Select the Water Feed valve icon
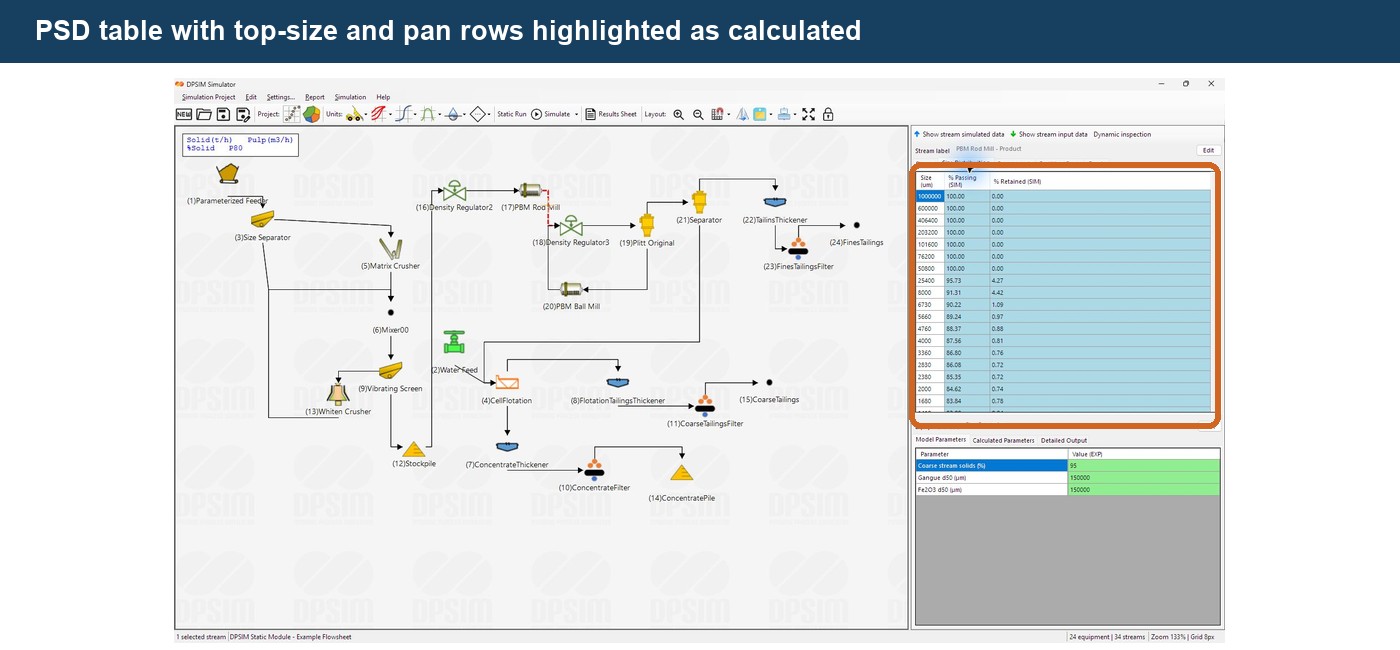Screen dimensions: 1400x650 pos(455,343)
